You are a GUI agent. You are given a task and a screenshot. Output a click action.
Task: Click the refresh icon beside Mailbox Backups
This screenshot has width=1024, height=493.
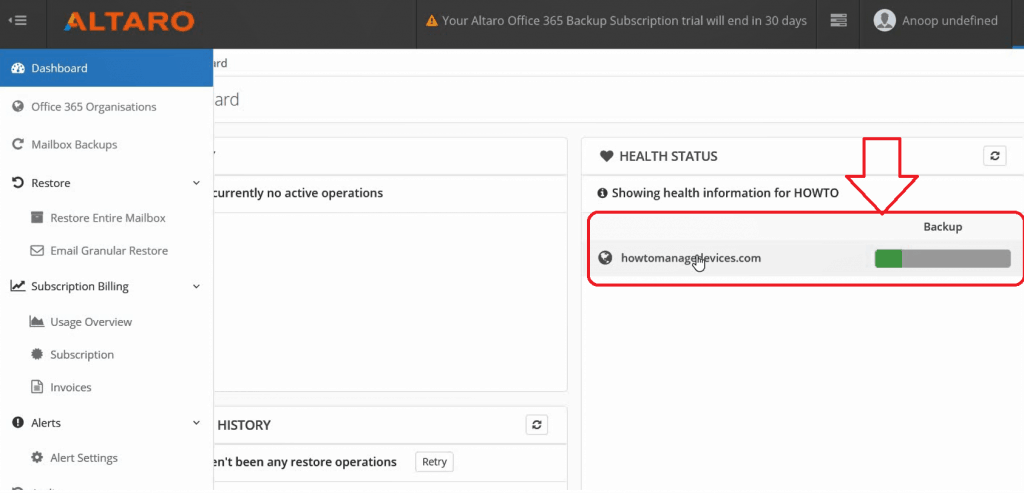click(18, 144)
